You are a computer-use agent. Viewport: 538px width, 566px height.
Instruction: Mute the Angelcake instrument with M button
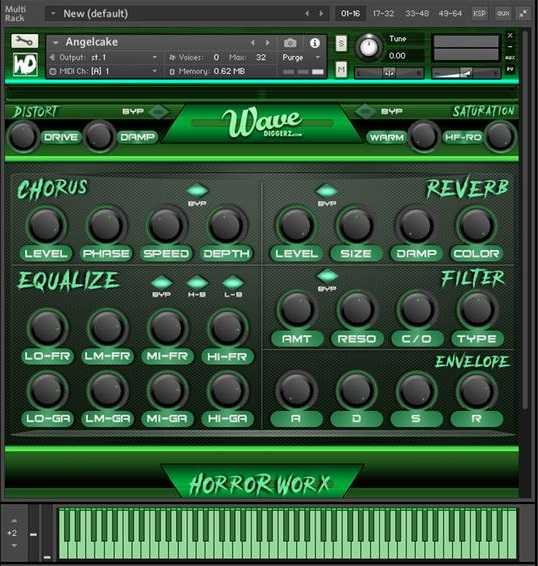[x=341, y=69]
